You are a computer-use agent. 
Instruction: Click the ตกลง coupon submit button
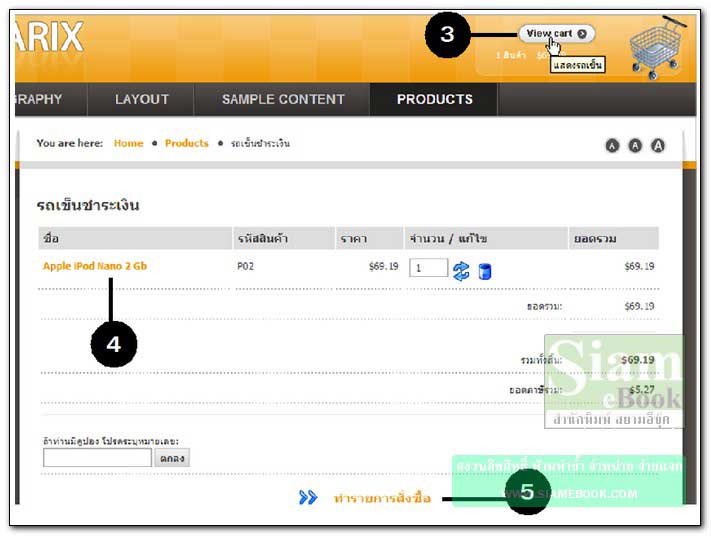(x=172, y=458)
